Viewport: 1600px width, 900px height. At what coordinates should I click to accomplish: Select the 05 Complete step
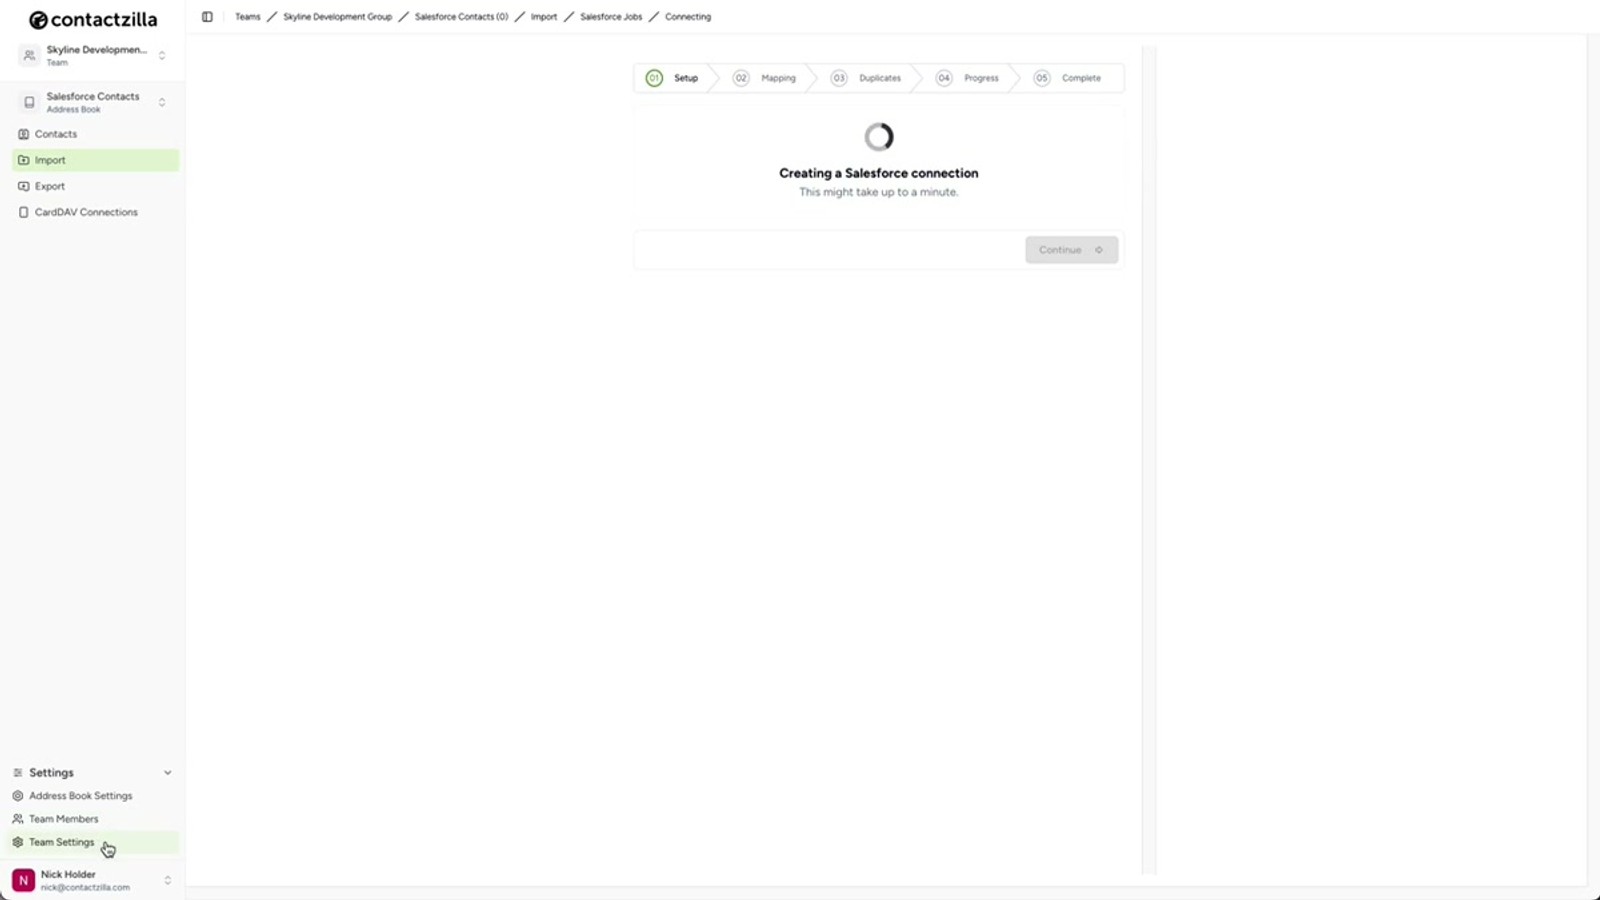[1068, 78]
